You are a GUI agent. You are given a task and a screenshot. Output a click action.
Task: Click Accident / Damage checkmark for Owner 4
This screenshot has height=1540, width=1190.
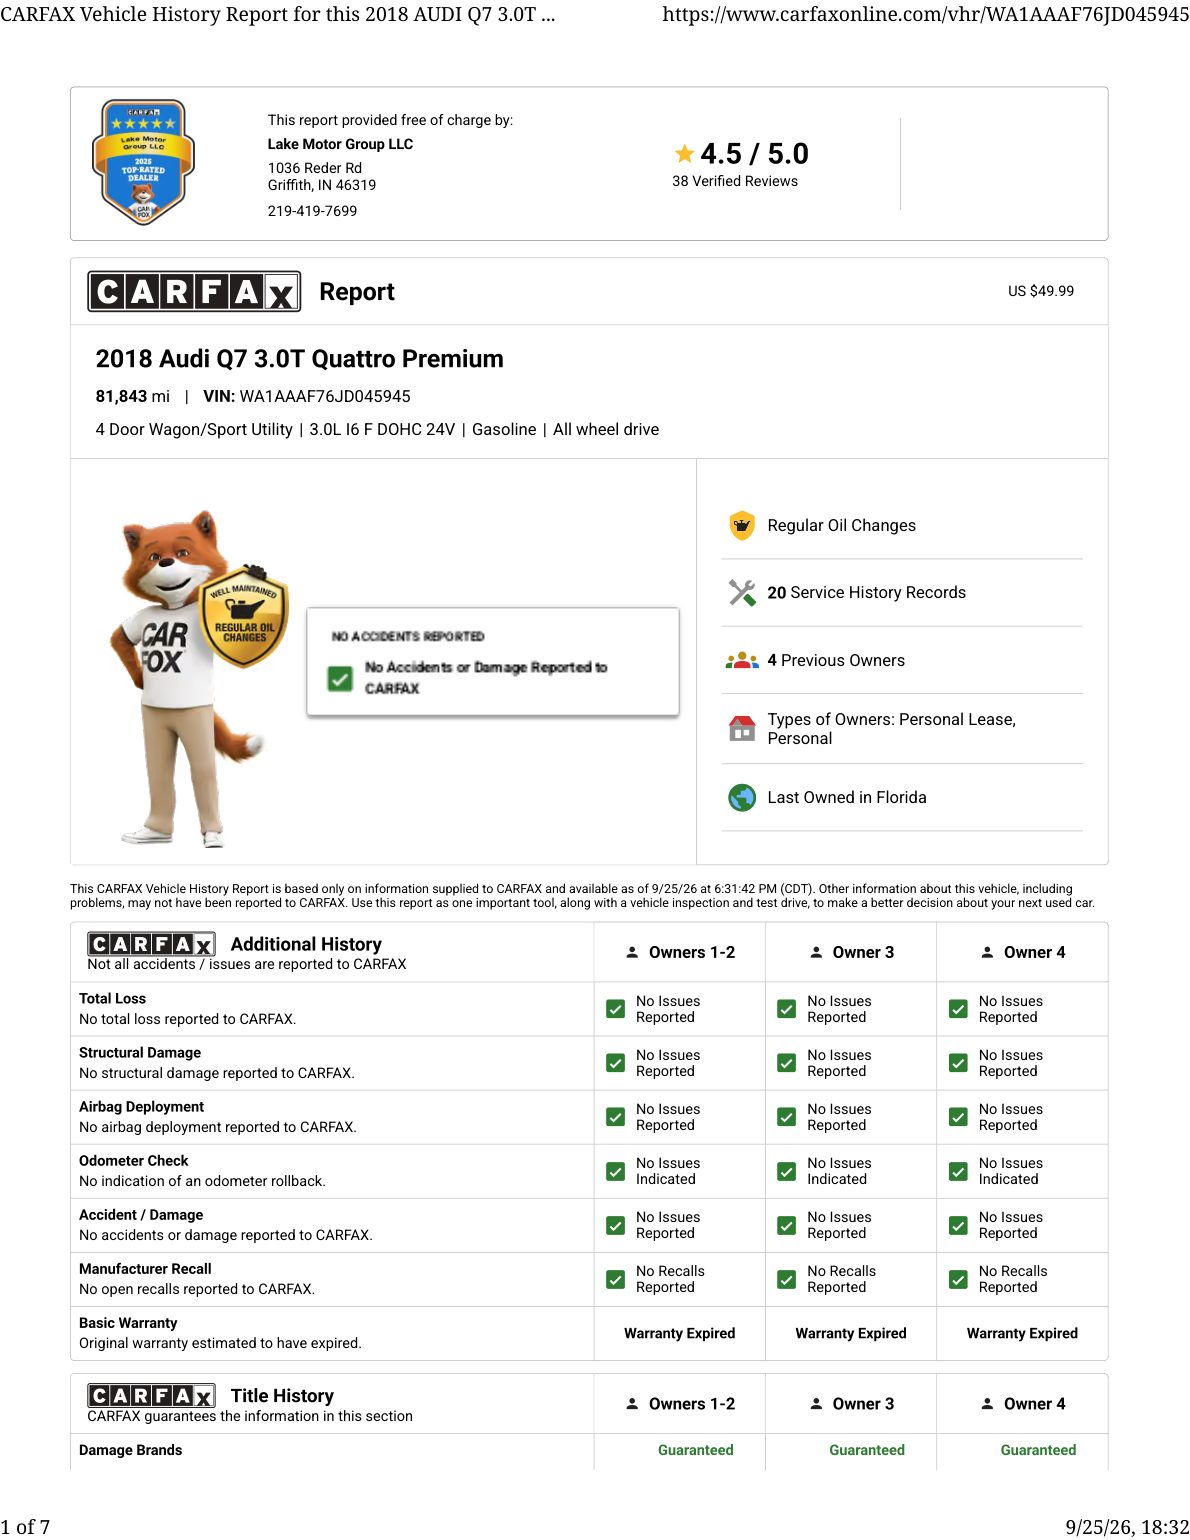coord(958,1225)
